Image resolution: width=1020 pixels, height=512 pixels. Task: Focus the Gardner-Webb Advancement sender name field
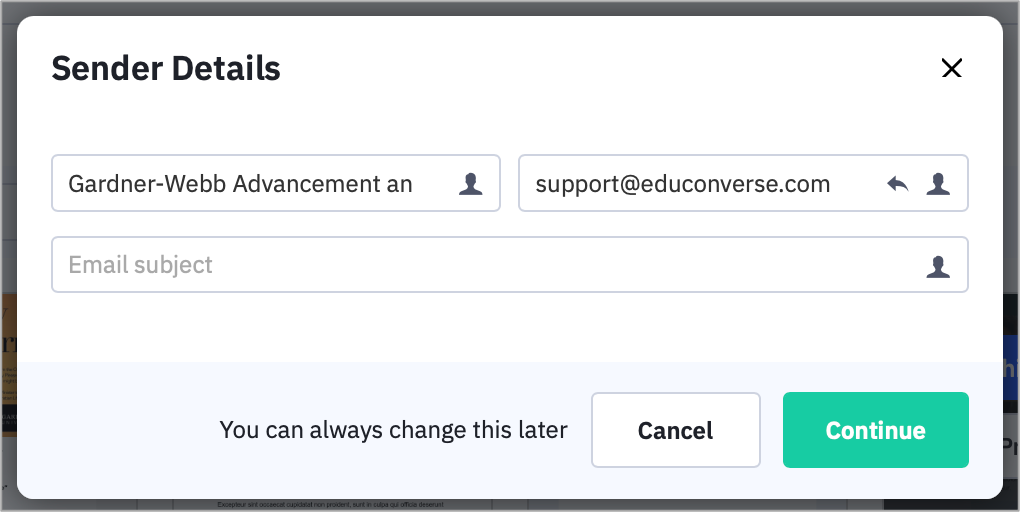pos(276,183)
